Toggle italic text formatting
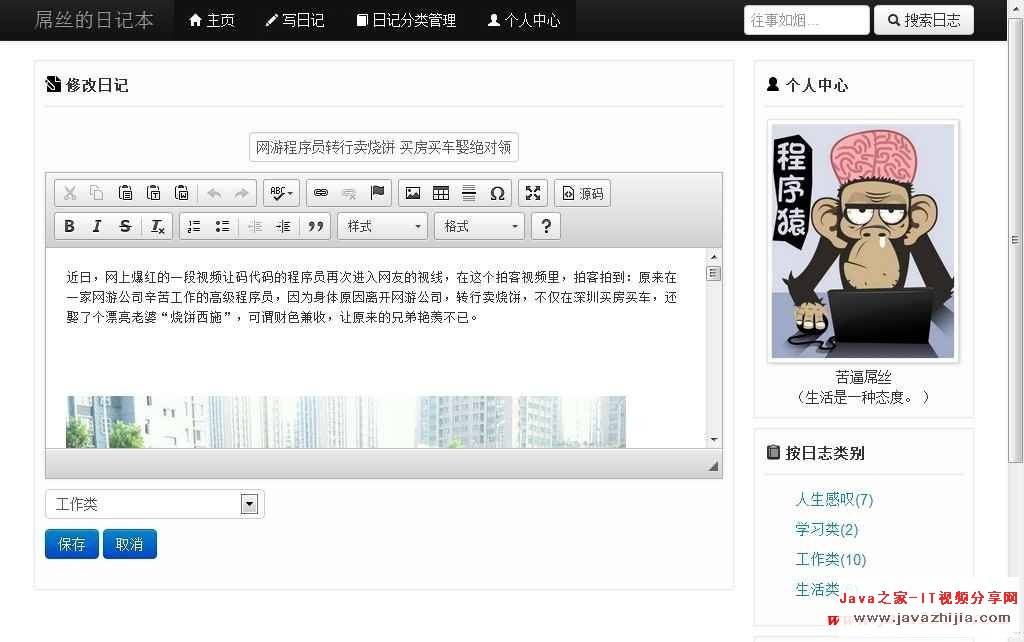Screen dimensions: 1024x642 [97, 226]
